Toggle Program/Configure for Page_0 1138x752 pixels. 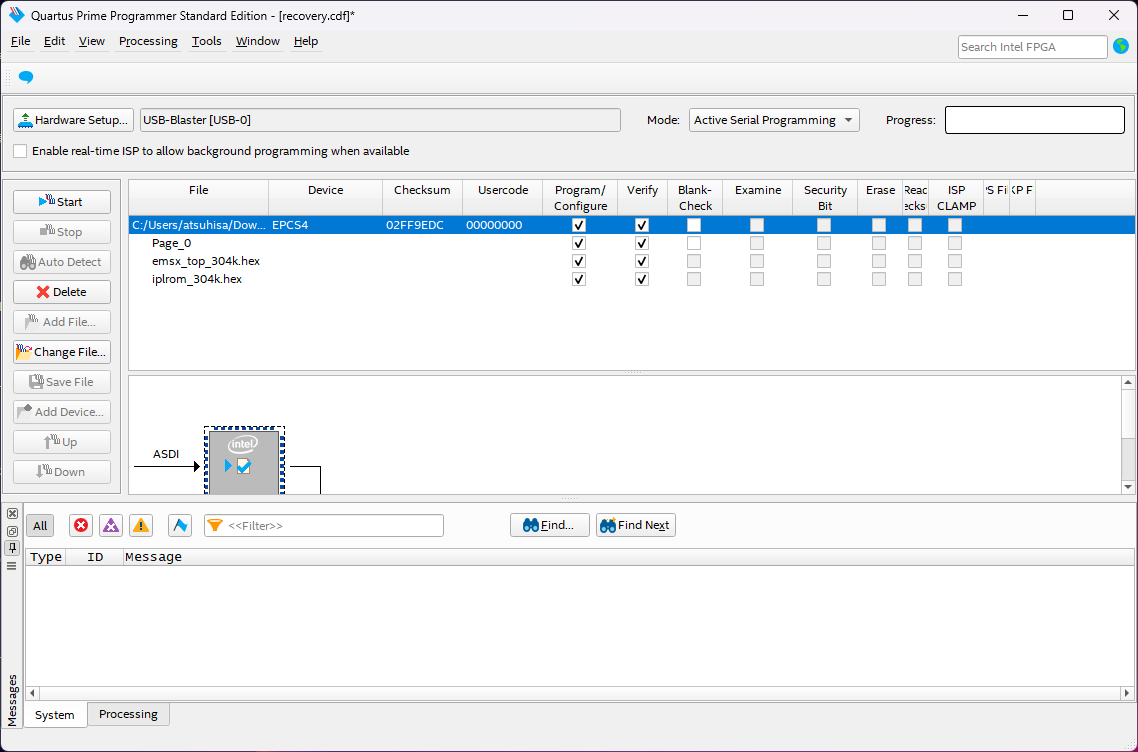578,243
